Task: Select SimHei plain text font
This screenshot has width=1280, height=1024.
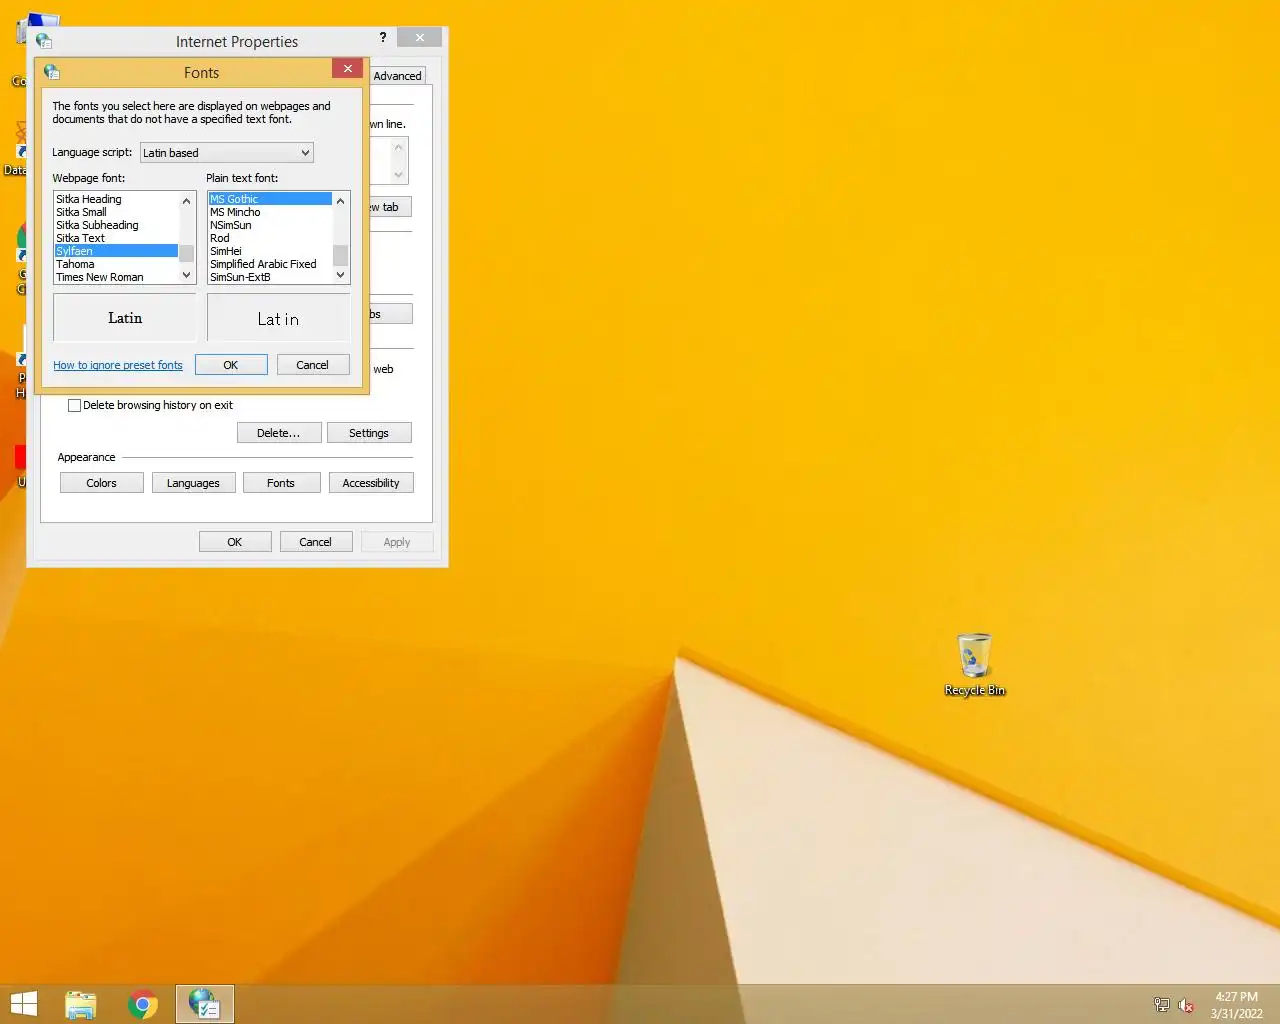Action: 270,251
